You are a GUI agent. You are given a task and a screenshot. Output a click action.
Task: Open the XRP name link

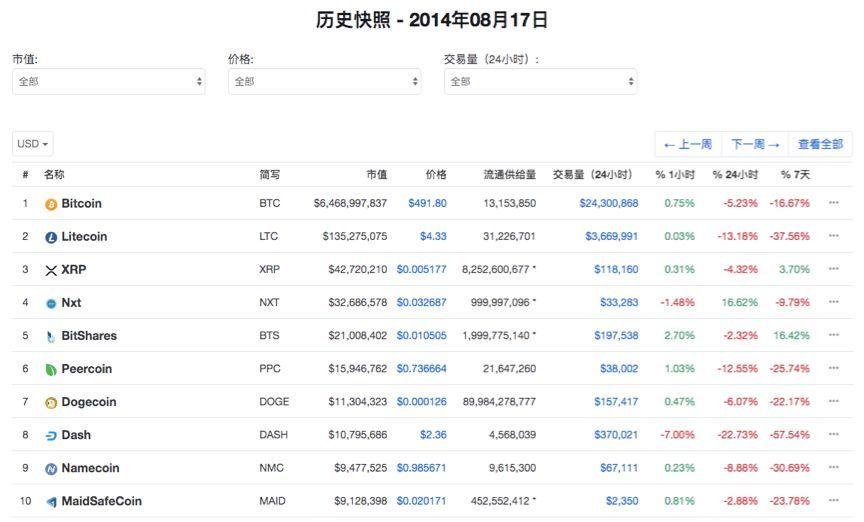point(74,270)
